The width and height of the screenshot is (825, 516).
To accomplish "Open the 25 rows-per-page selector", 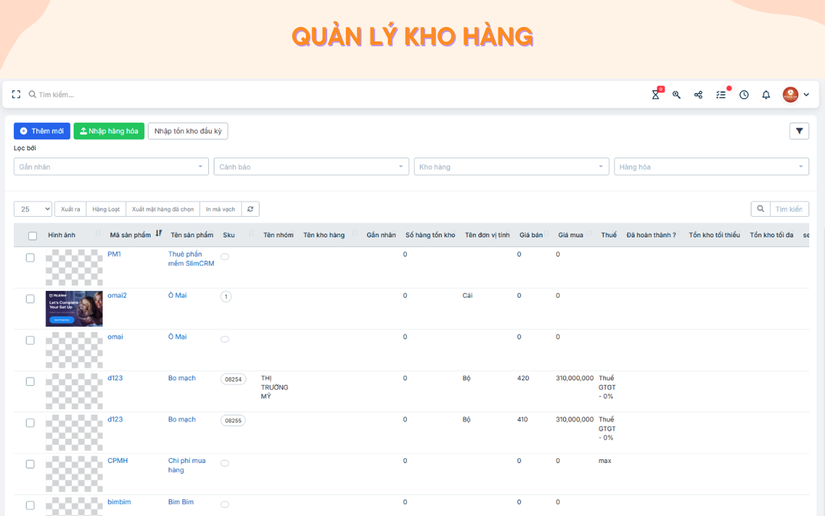I will pyautogui.click(x=33, y=209).
